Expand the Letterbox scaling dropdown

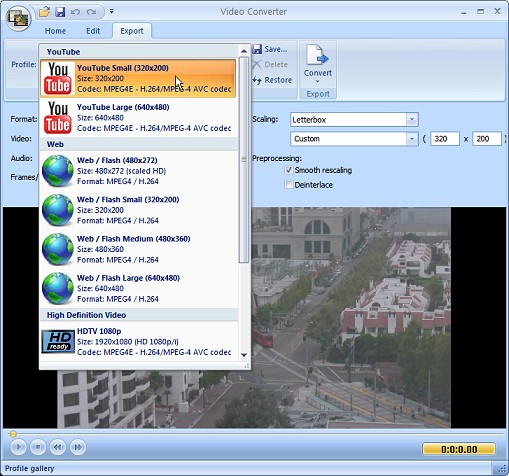(x=412, y=119)
